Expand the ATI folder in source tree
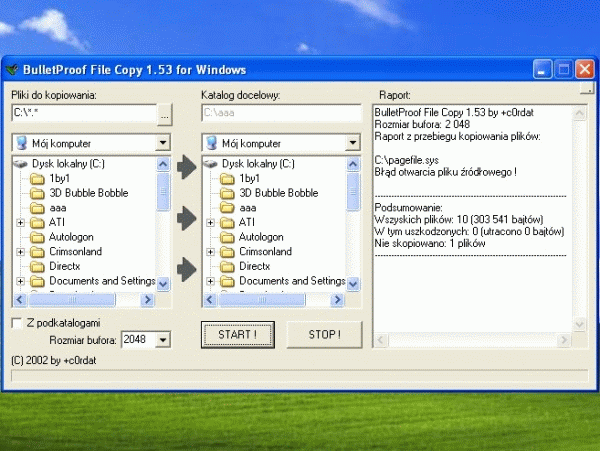The image size is (600, 451). coord(21,222)
